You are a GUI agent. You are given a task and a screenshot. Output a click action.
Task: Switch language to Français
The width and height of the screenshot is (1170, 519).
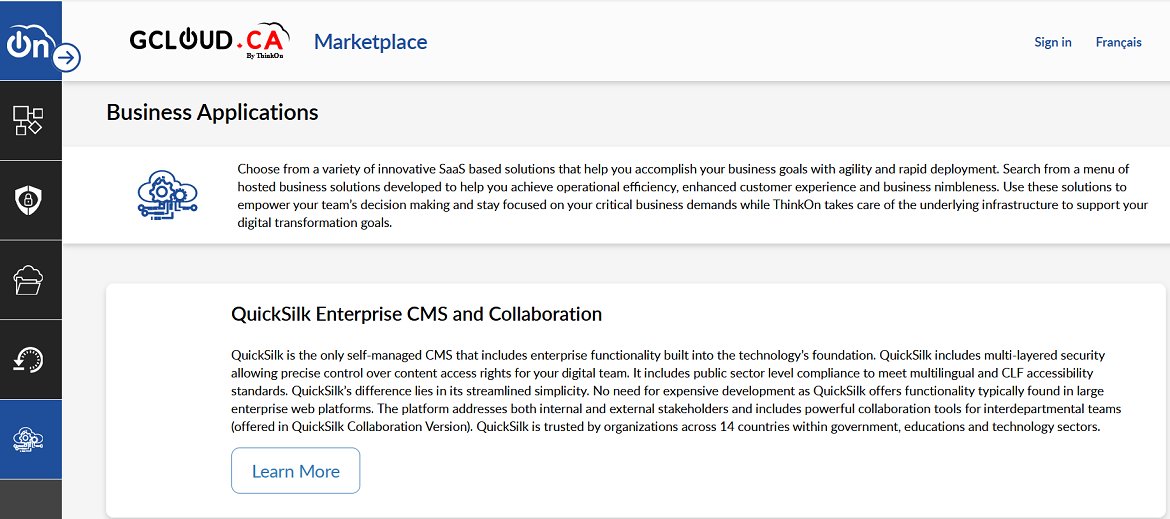point(1118,42)
